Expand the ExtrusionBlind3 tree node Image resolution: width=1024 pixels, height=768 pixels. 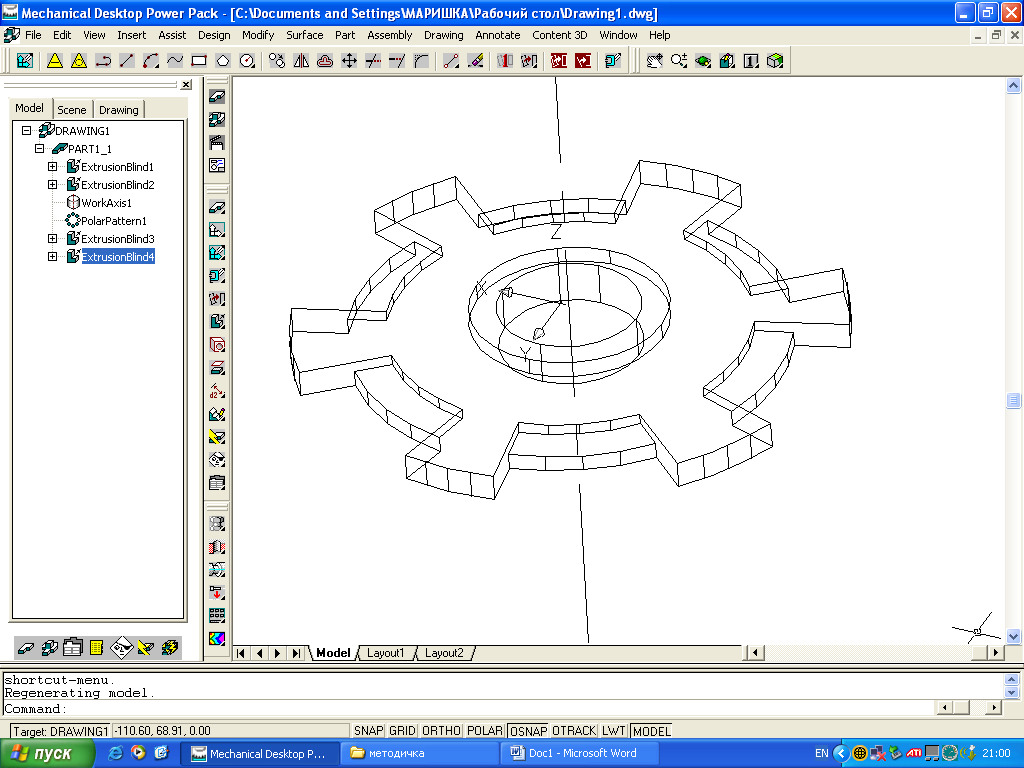(x=52, y=238)
